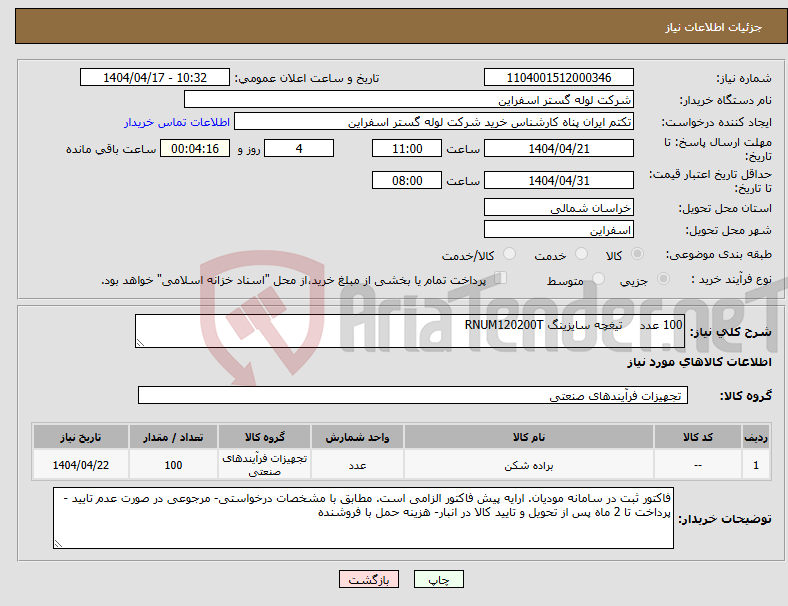The height and width of the screenshot is (606, 788).
Task: Click the remaining time field 00:04:16
Action: [195, 149]
